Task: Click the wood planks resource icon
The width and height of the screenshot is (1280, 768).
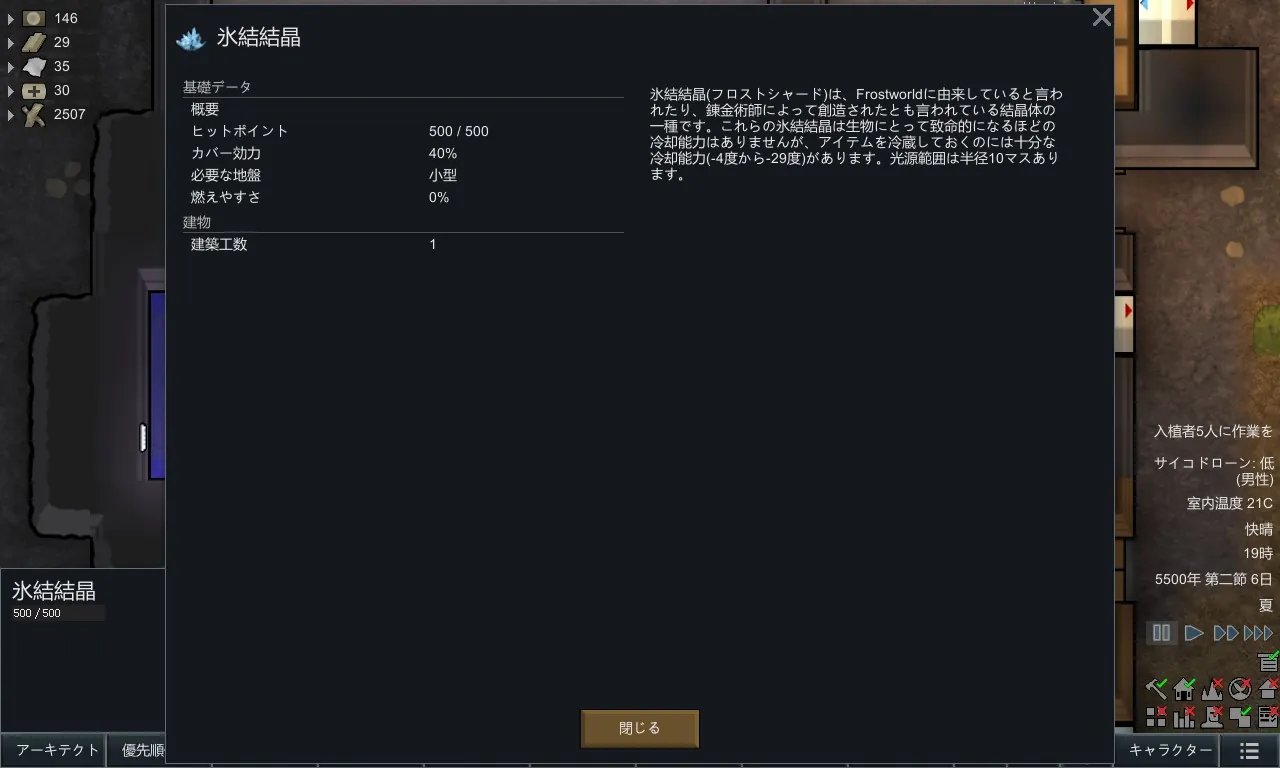Action: 34,43
